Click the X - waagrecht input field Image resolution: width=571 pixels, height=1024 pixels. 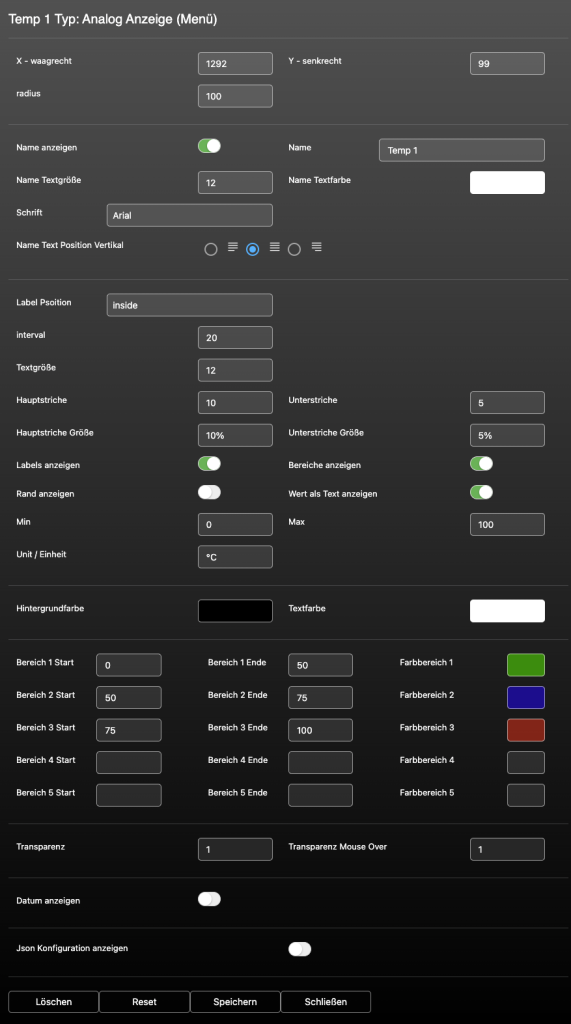[235, 63]
